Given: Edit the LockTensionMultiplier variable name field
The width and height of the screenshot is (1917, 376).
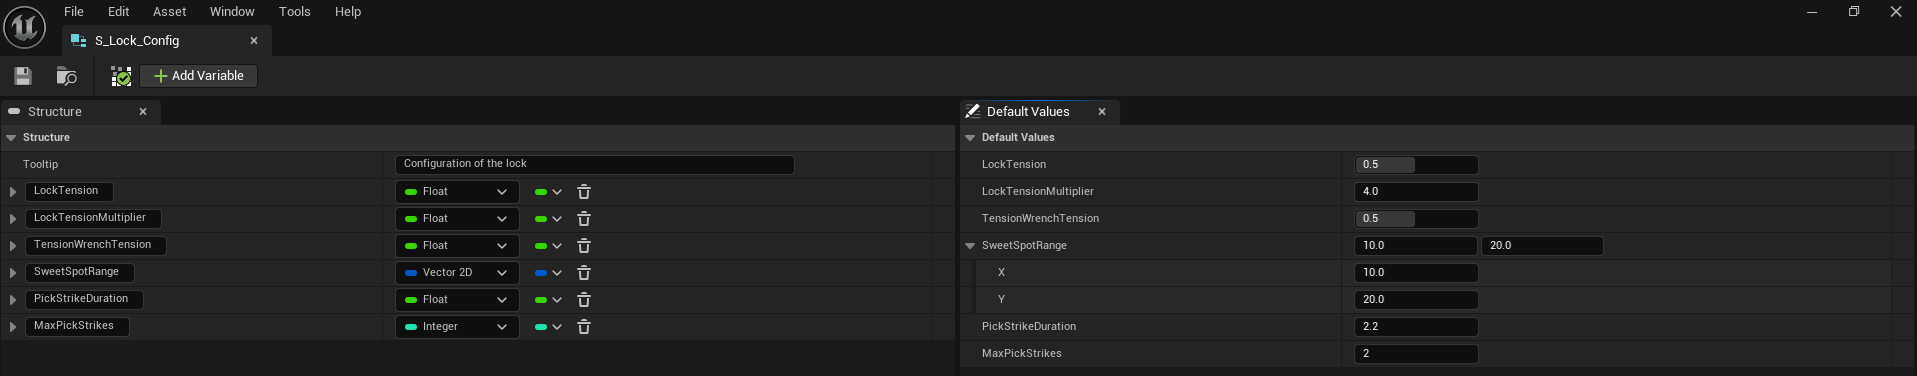Looking at the screenshot, I should click(93, 218).
